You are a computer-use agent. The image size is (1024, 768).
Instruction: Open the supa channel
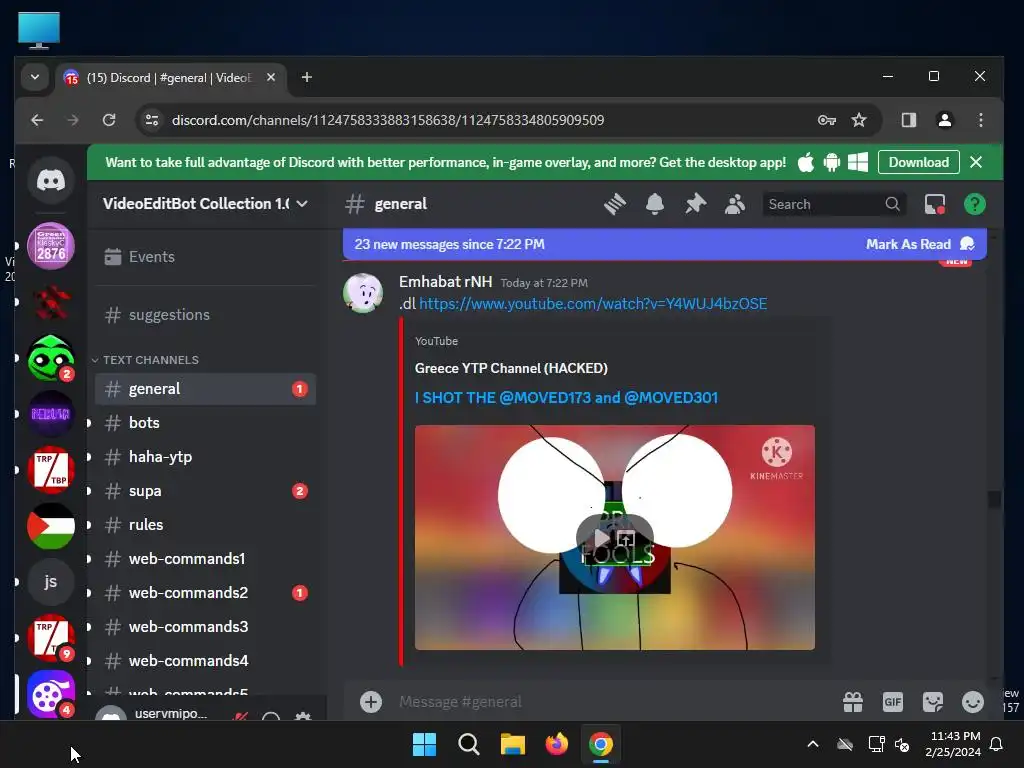(x=206, y=491)
